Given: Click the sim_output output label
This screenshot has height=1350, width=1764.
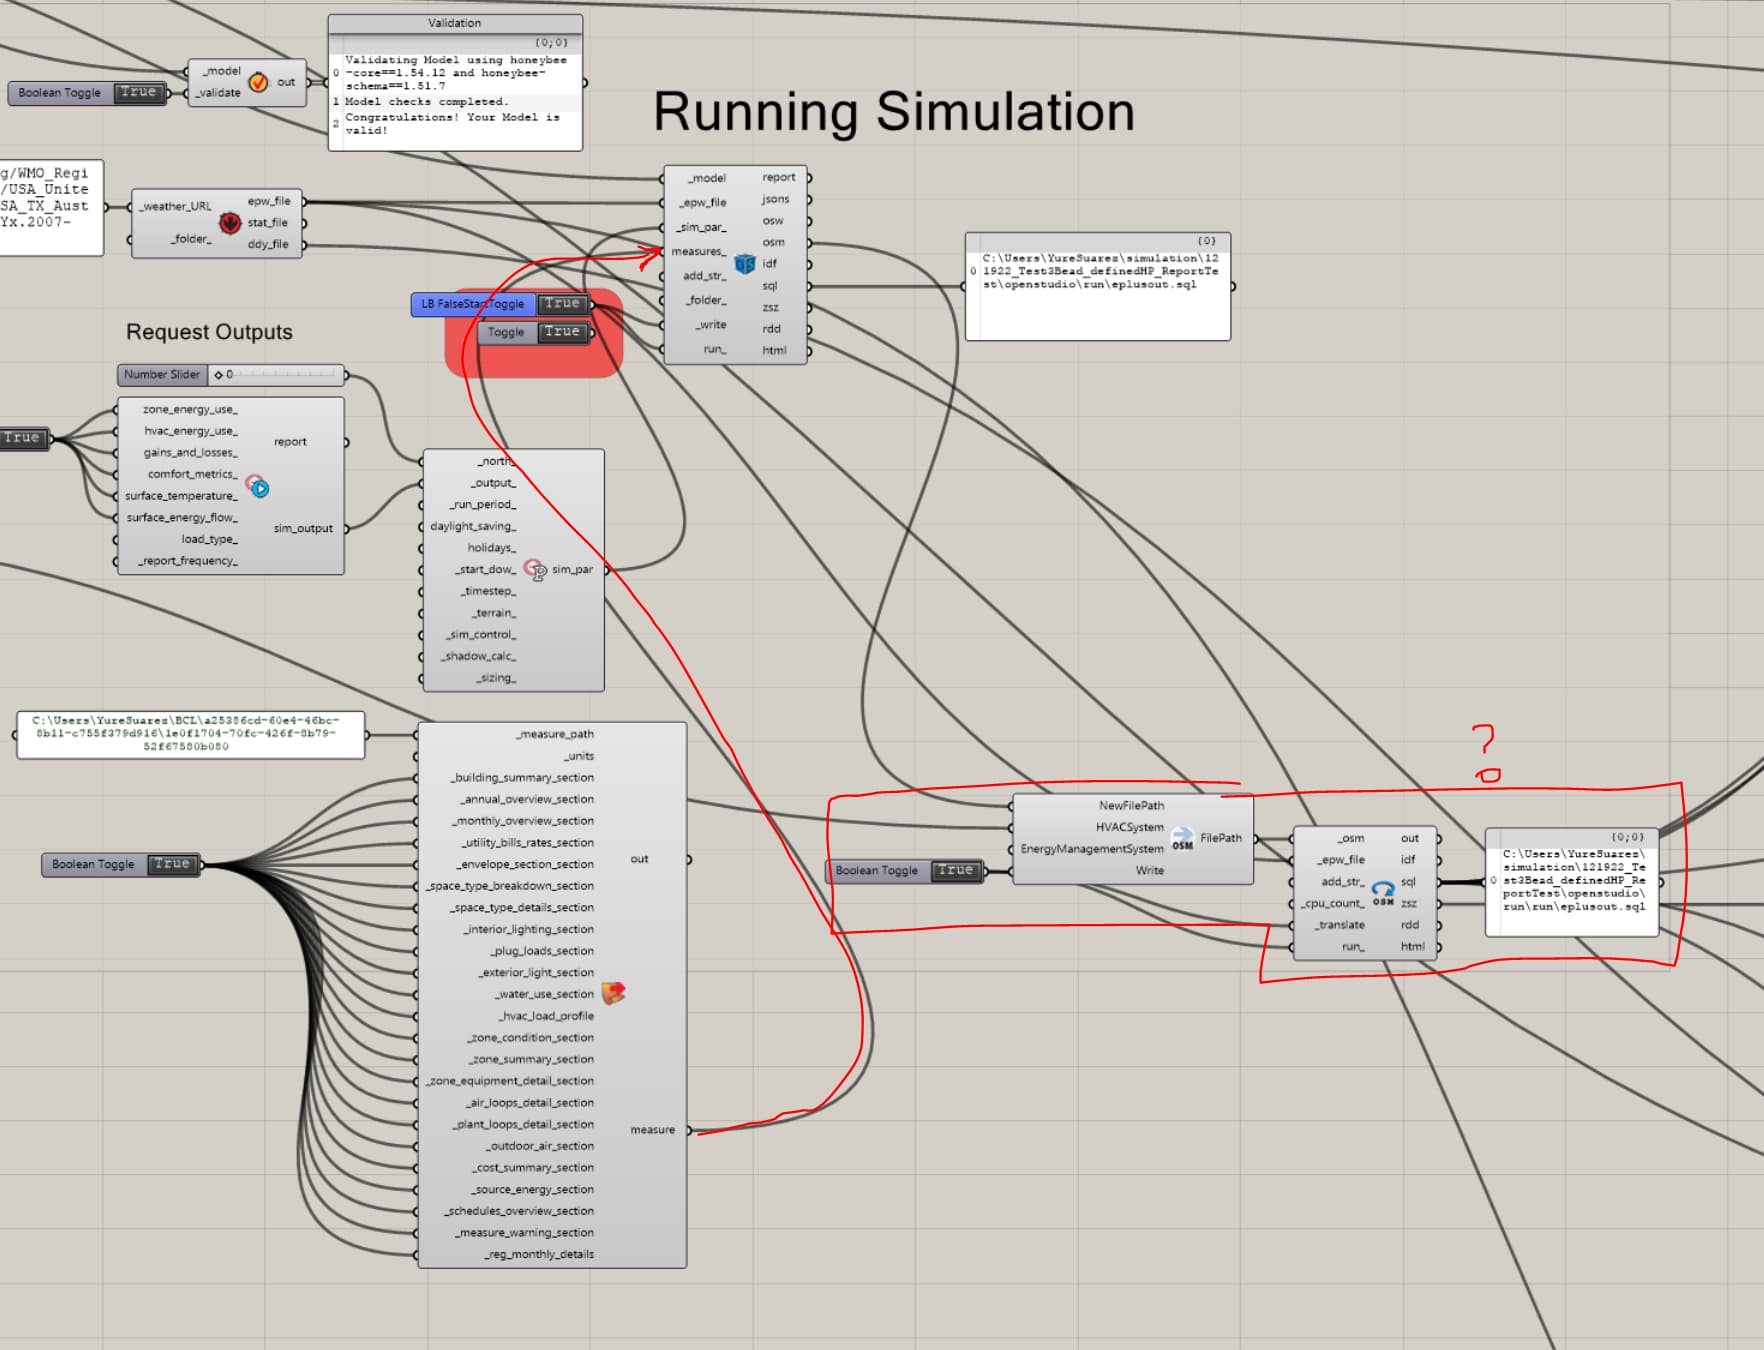Looking at the screenshot, I should point(303,528).
